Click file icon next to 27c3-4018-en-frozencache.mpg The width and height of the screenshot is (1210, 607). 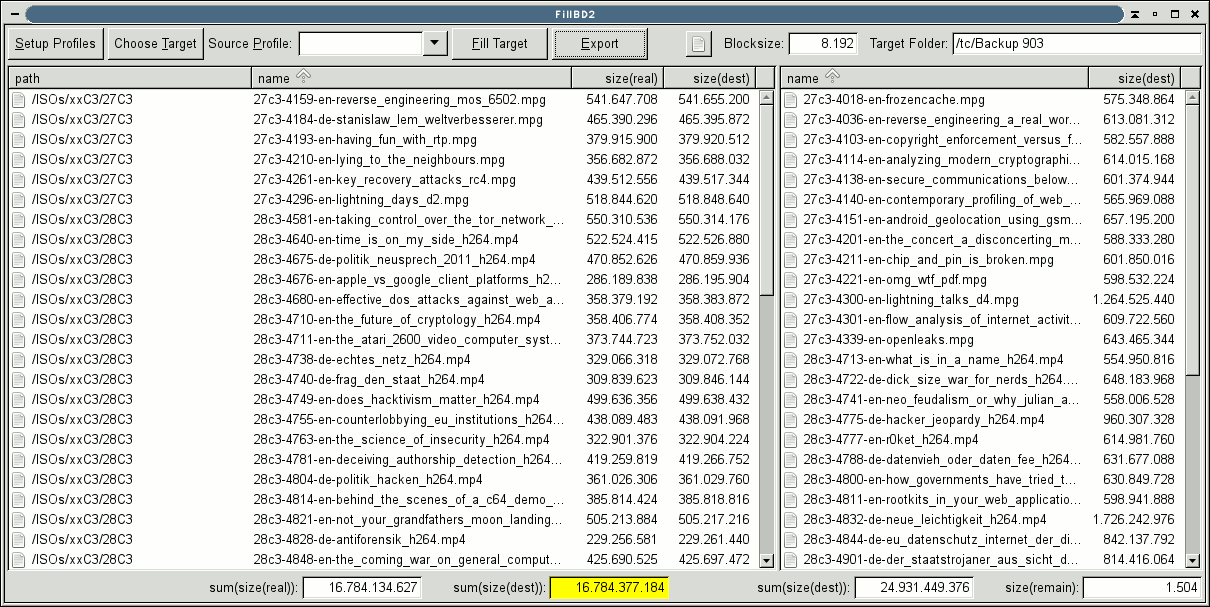791,100
